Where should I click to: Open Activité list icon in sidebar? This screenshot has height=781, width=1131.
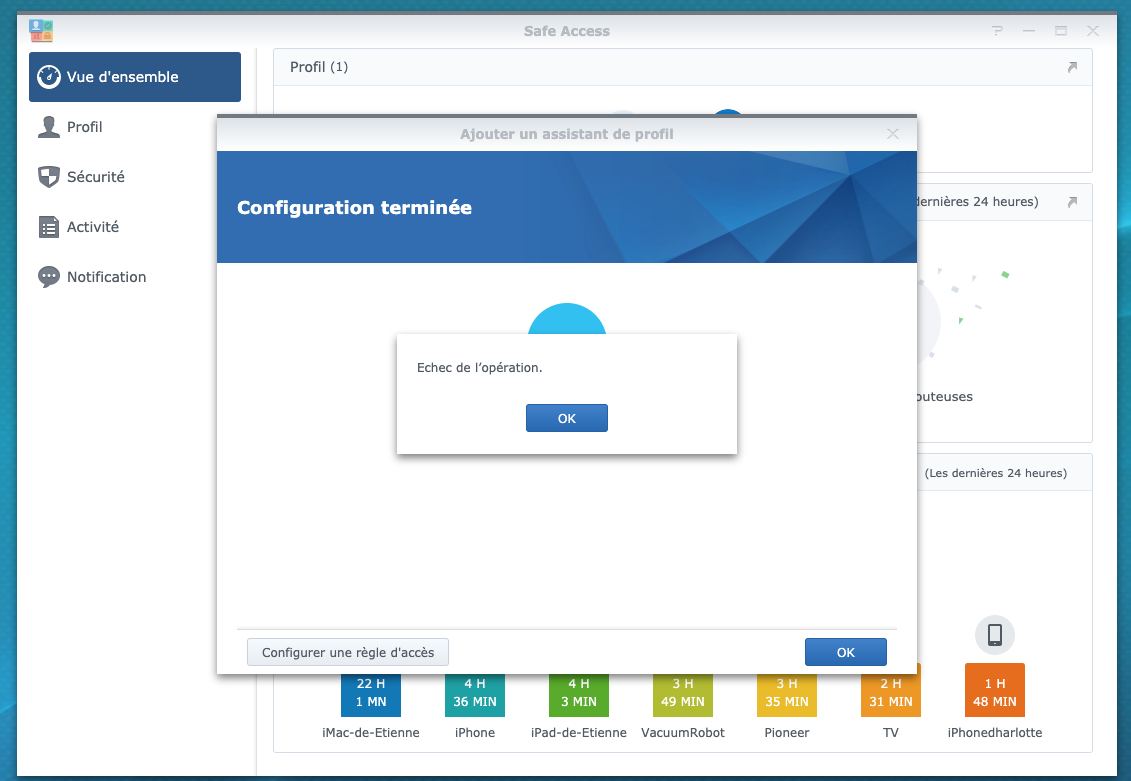pyautogui.click(x=48, y=227)
